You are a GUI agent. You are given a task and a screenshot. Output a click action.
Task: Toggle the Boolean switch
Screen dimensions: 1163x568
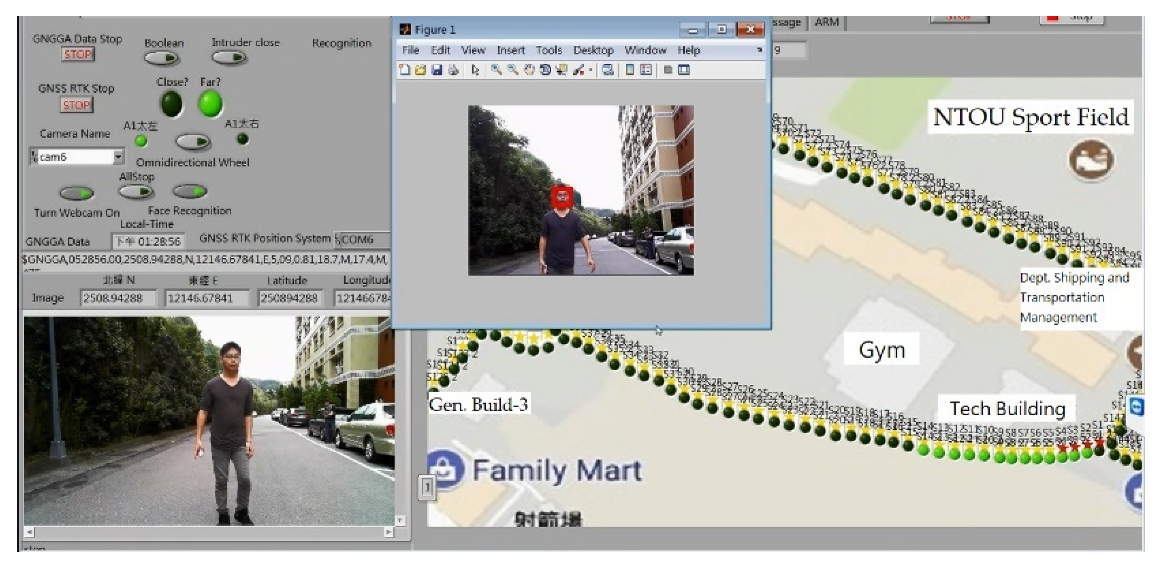click(163, 59)
